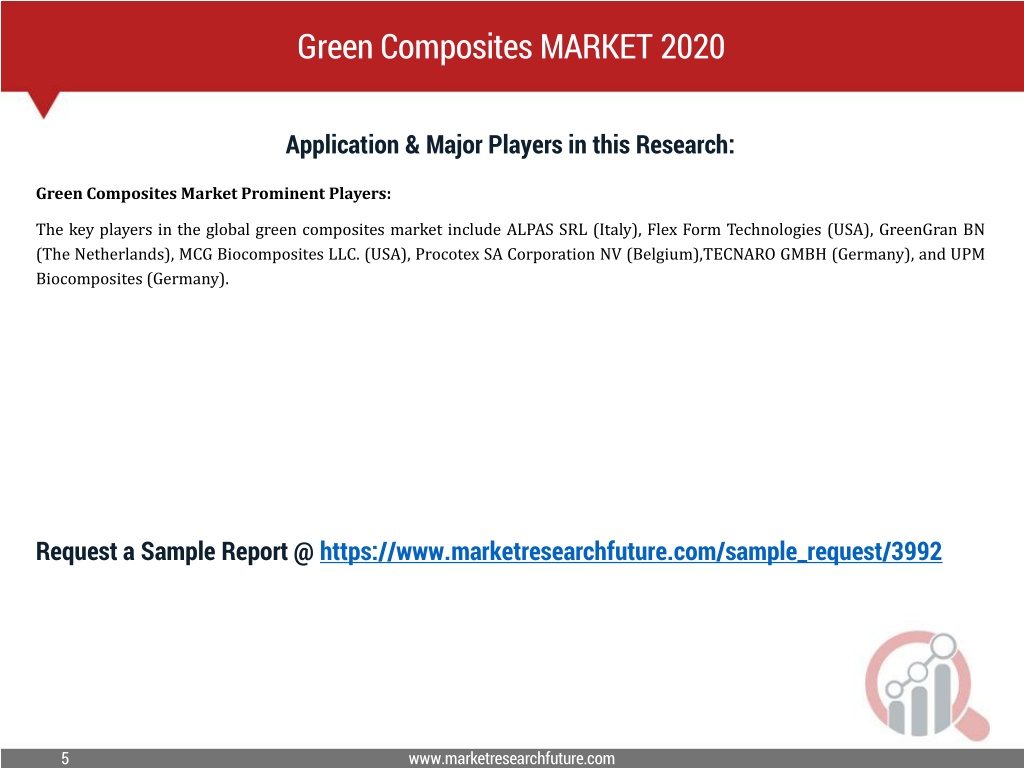The image size is (1024, 768).
Task: Click 'TECNARO GMBH (Germany)' in the paragraph
Action: coord(807,254)
